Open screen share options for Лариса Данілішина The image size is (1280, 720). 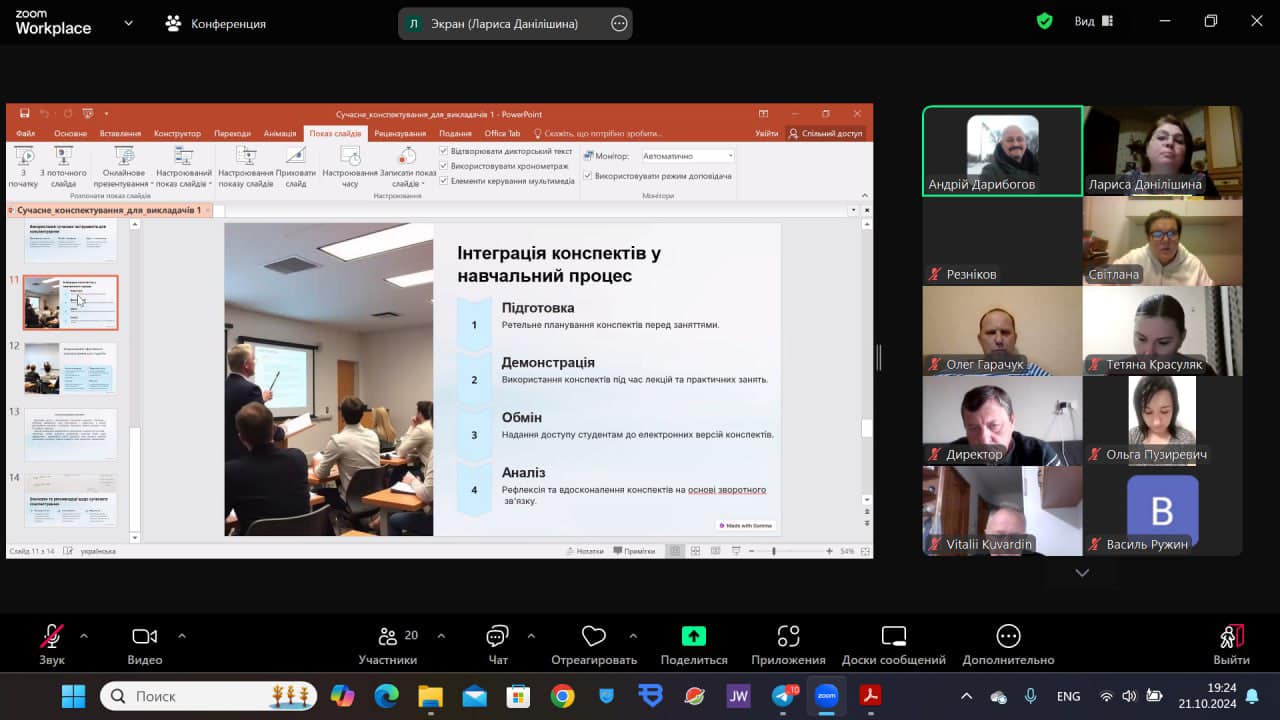tap(619, 24)
